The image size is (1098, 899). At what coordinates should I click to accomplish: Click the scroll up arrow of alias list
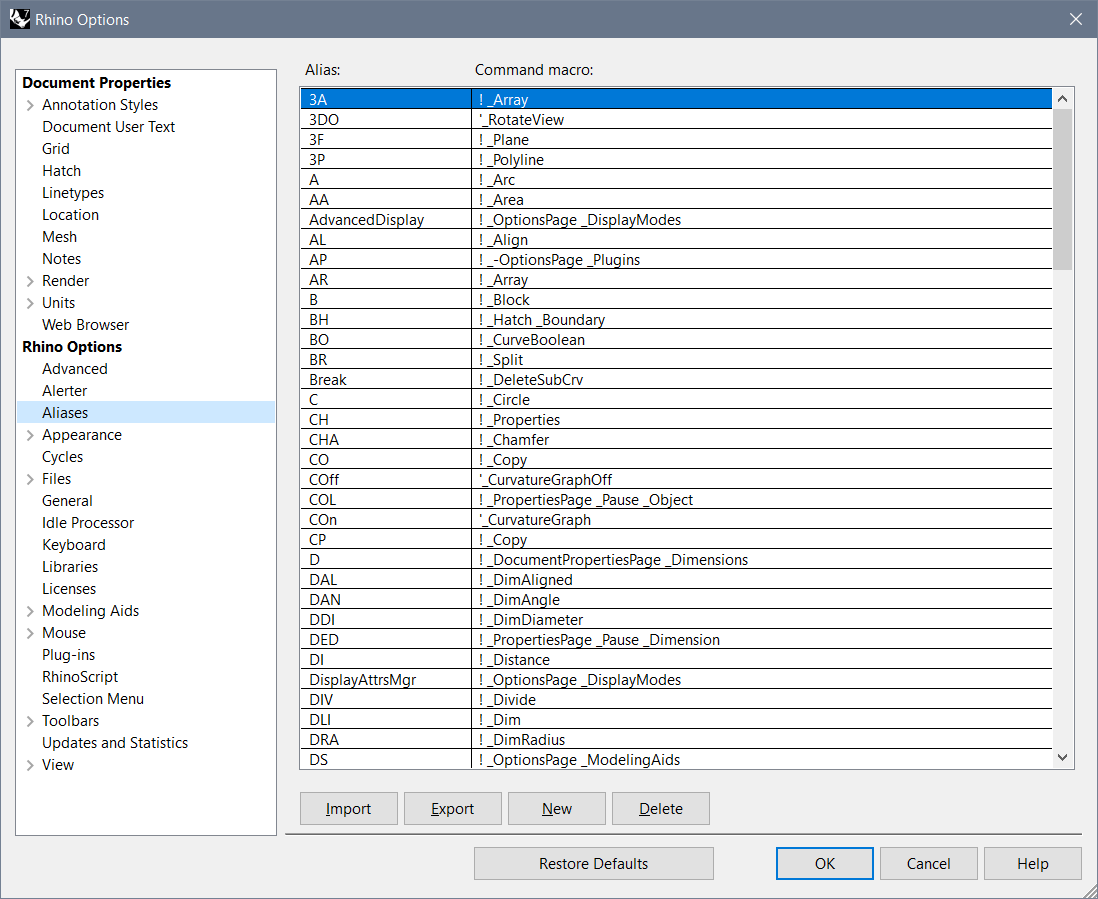[1062, 99]
